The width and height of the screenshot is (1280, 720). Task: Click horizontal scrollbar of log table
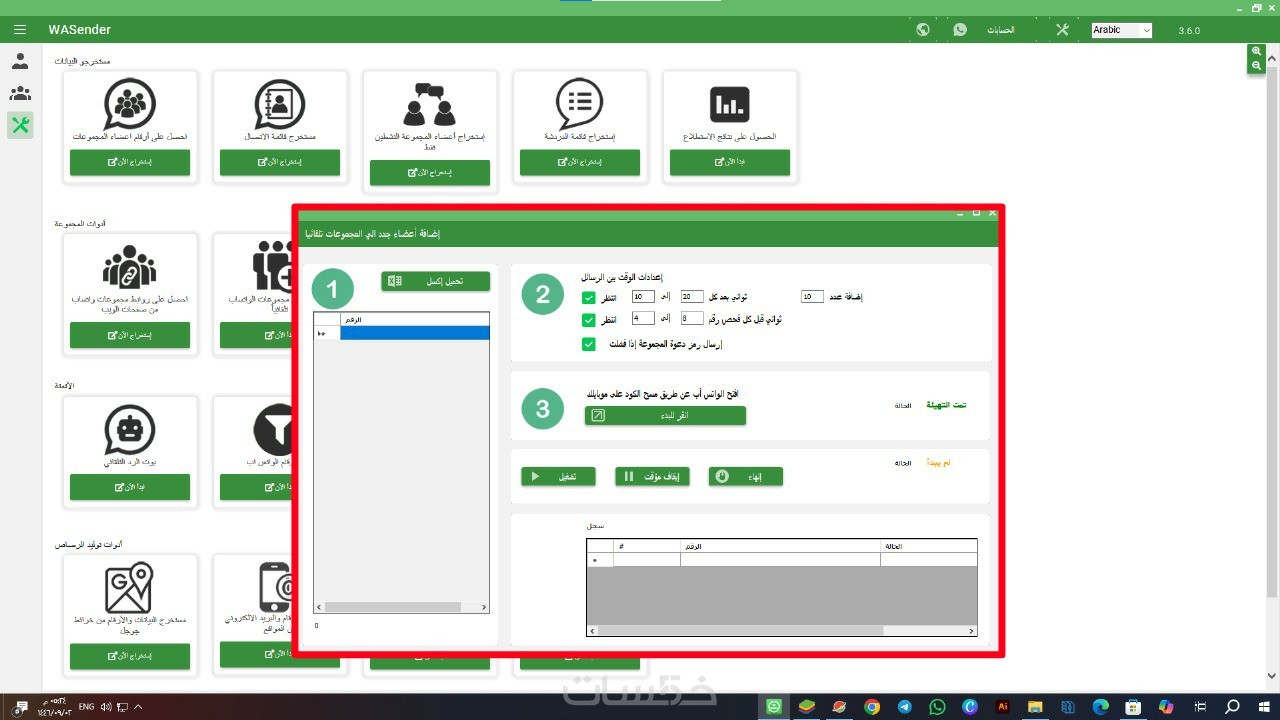(781, 631)
